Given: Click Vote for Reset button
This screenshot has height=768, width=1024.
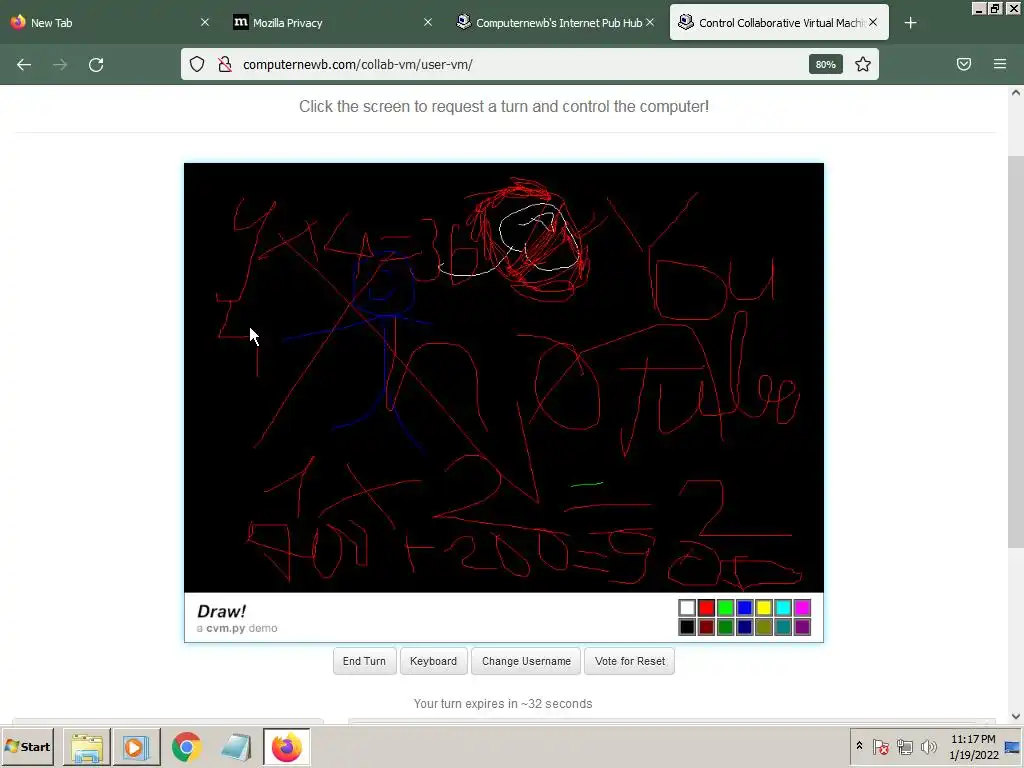Looking at the screenshot, I should tap(630, 661).
